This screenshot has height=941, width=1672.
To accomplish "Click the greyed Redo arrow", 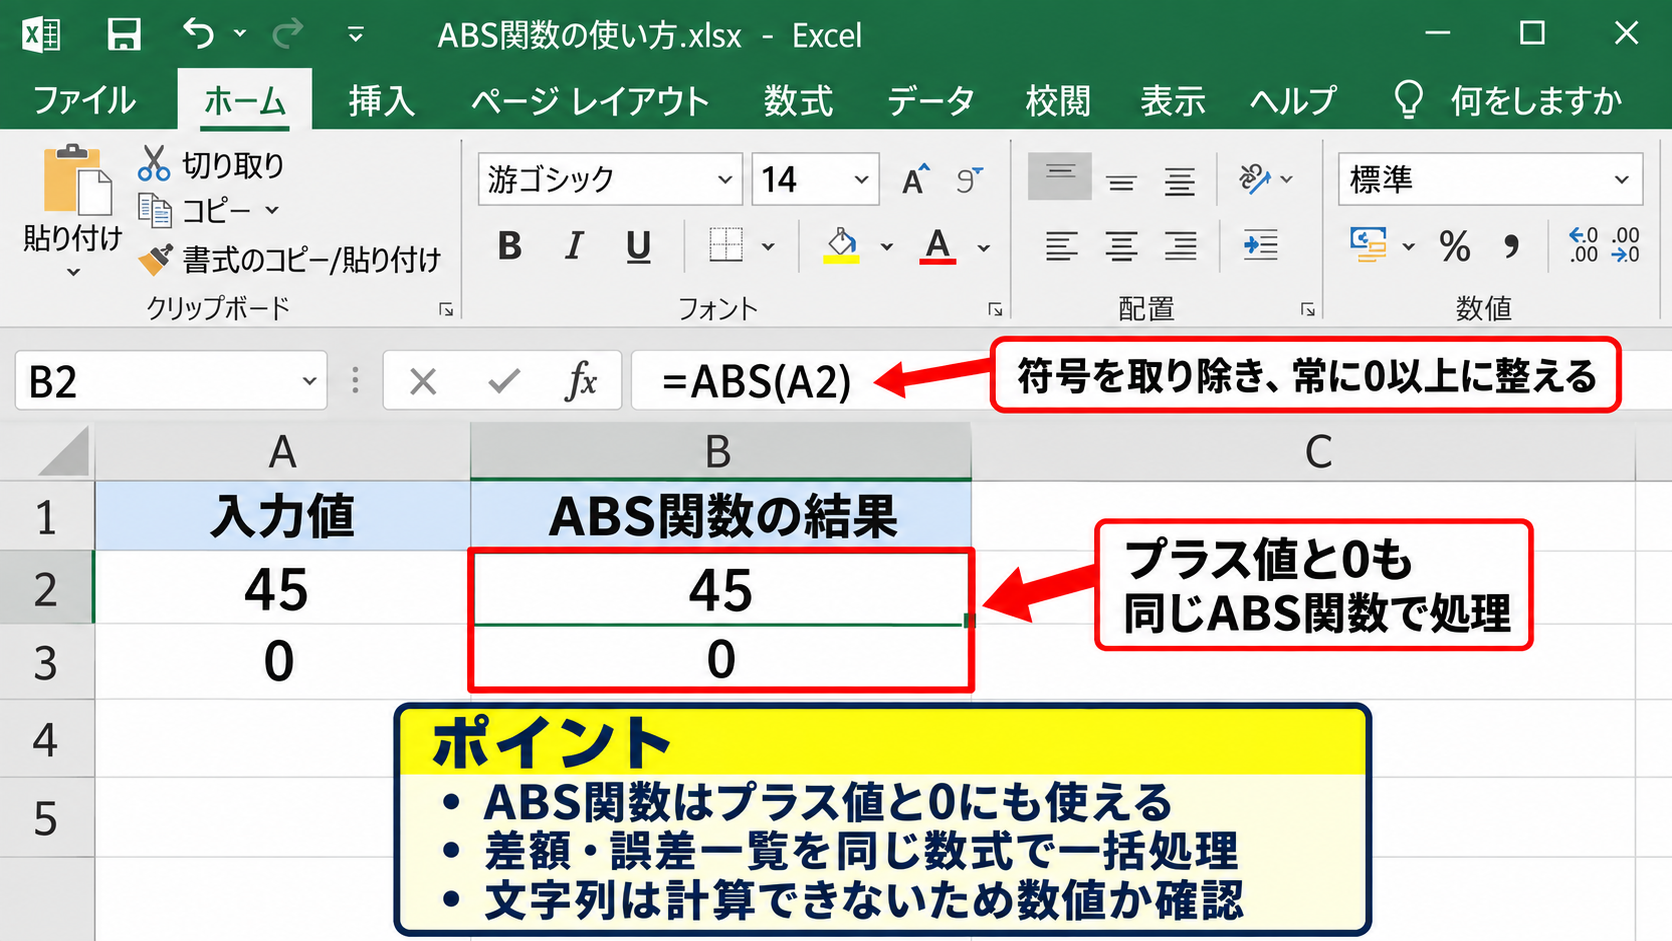I will tap(288, 34).
